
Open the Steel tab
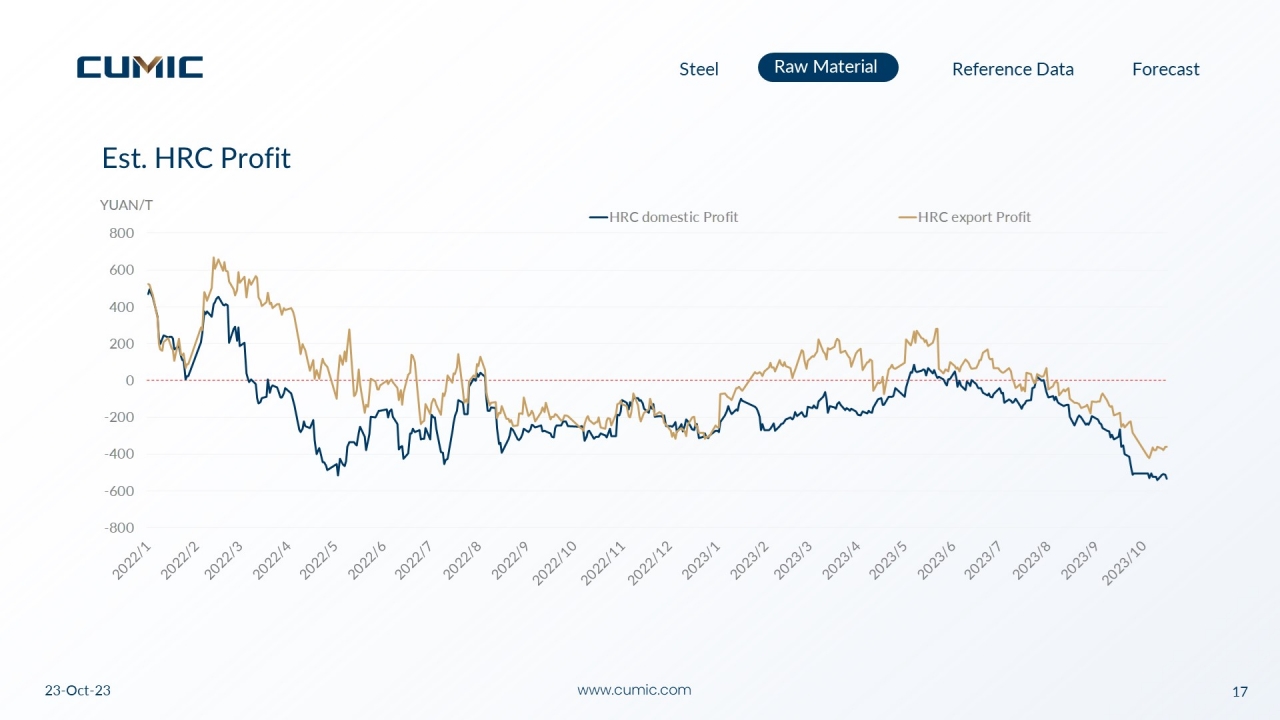tap(699, 69)
